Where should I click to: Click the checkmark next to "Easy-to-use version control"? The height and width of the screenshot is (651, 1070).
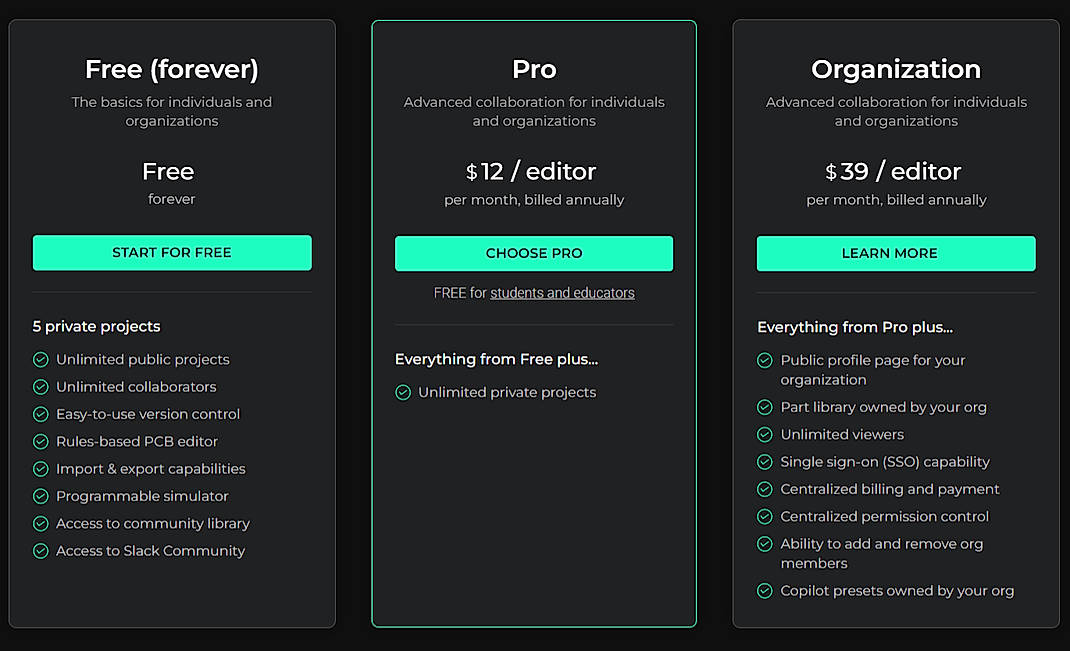(x=41, y=414)
